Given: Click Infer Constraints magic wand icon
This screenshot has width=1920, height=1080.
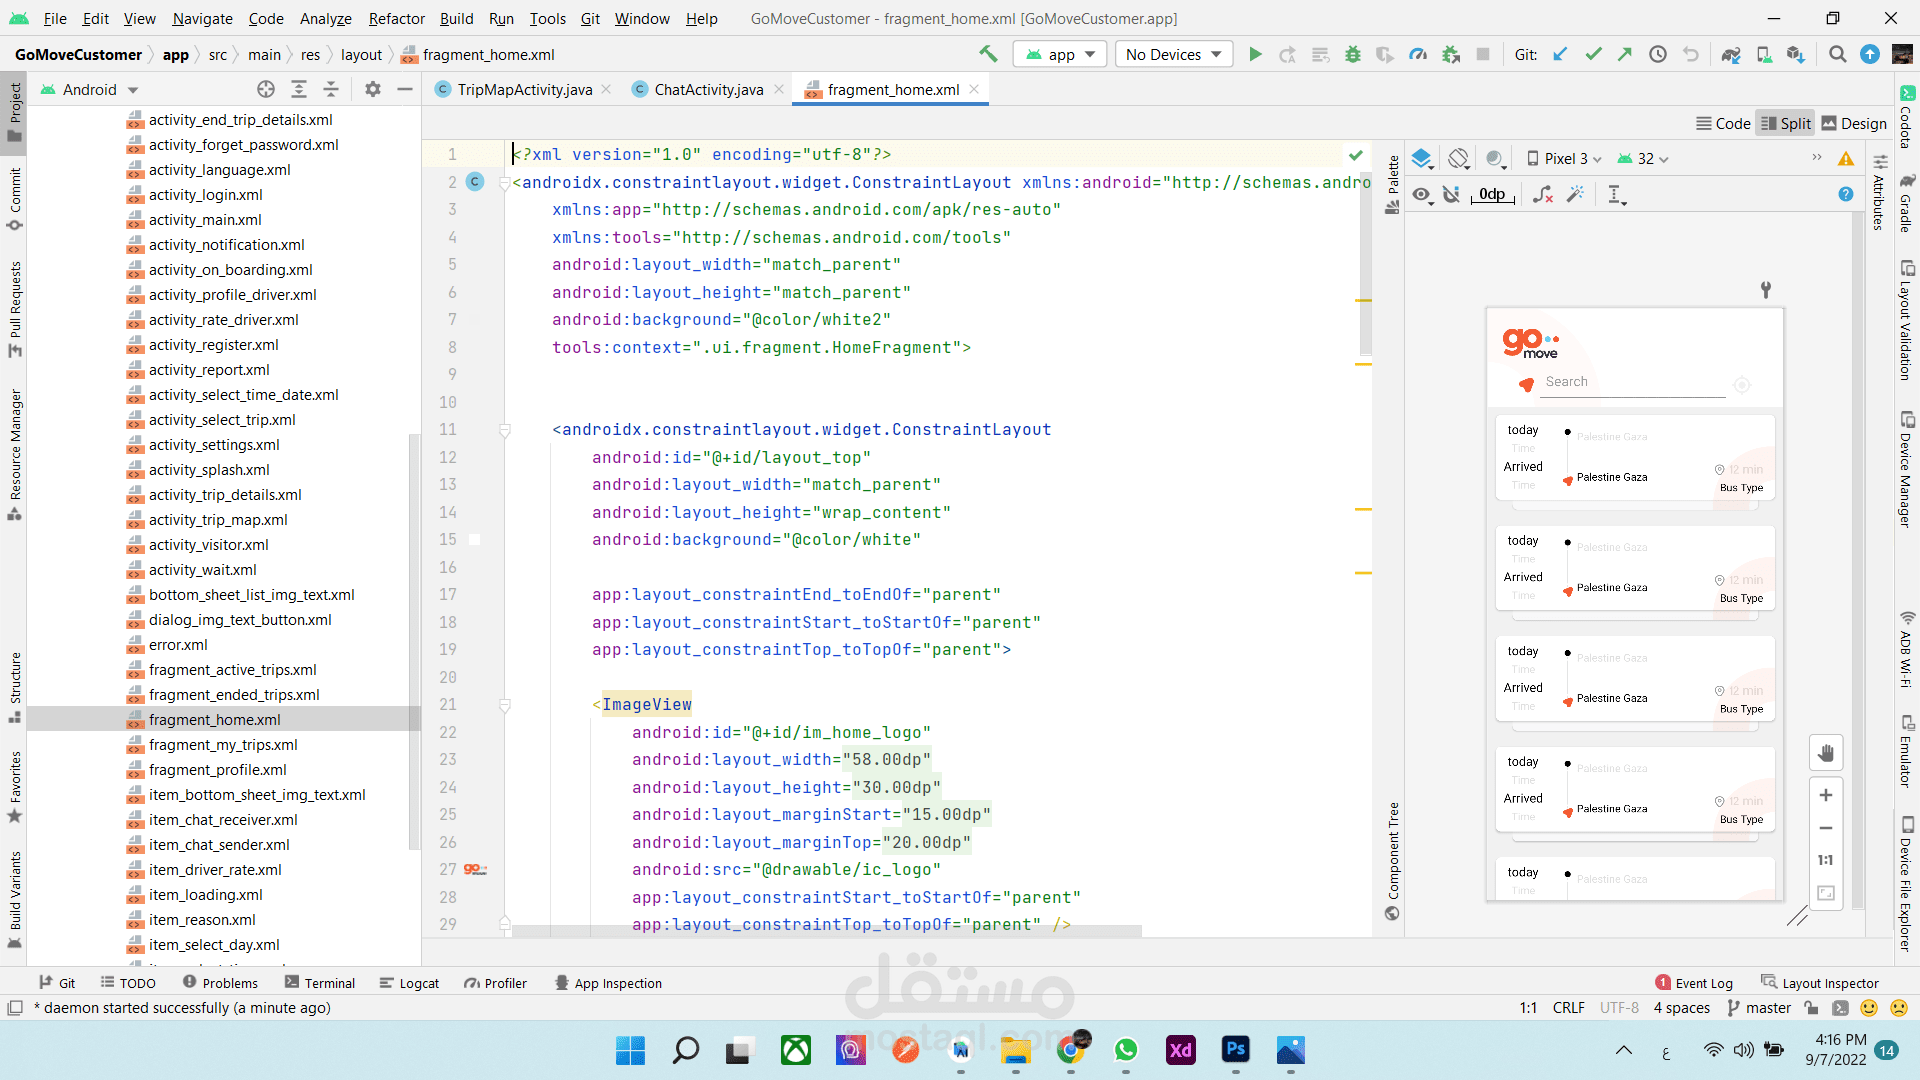Looking at the screenshot, I should [1575, 195].
